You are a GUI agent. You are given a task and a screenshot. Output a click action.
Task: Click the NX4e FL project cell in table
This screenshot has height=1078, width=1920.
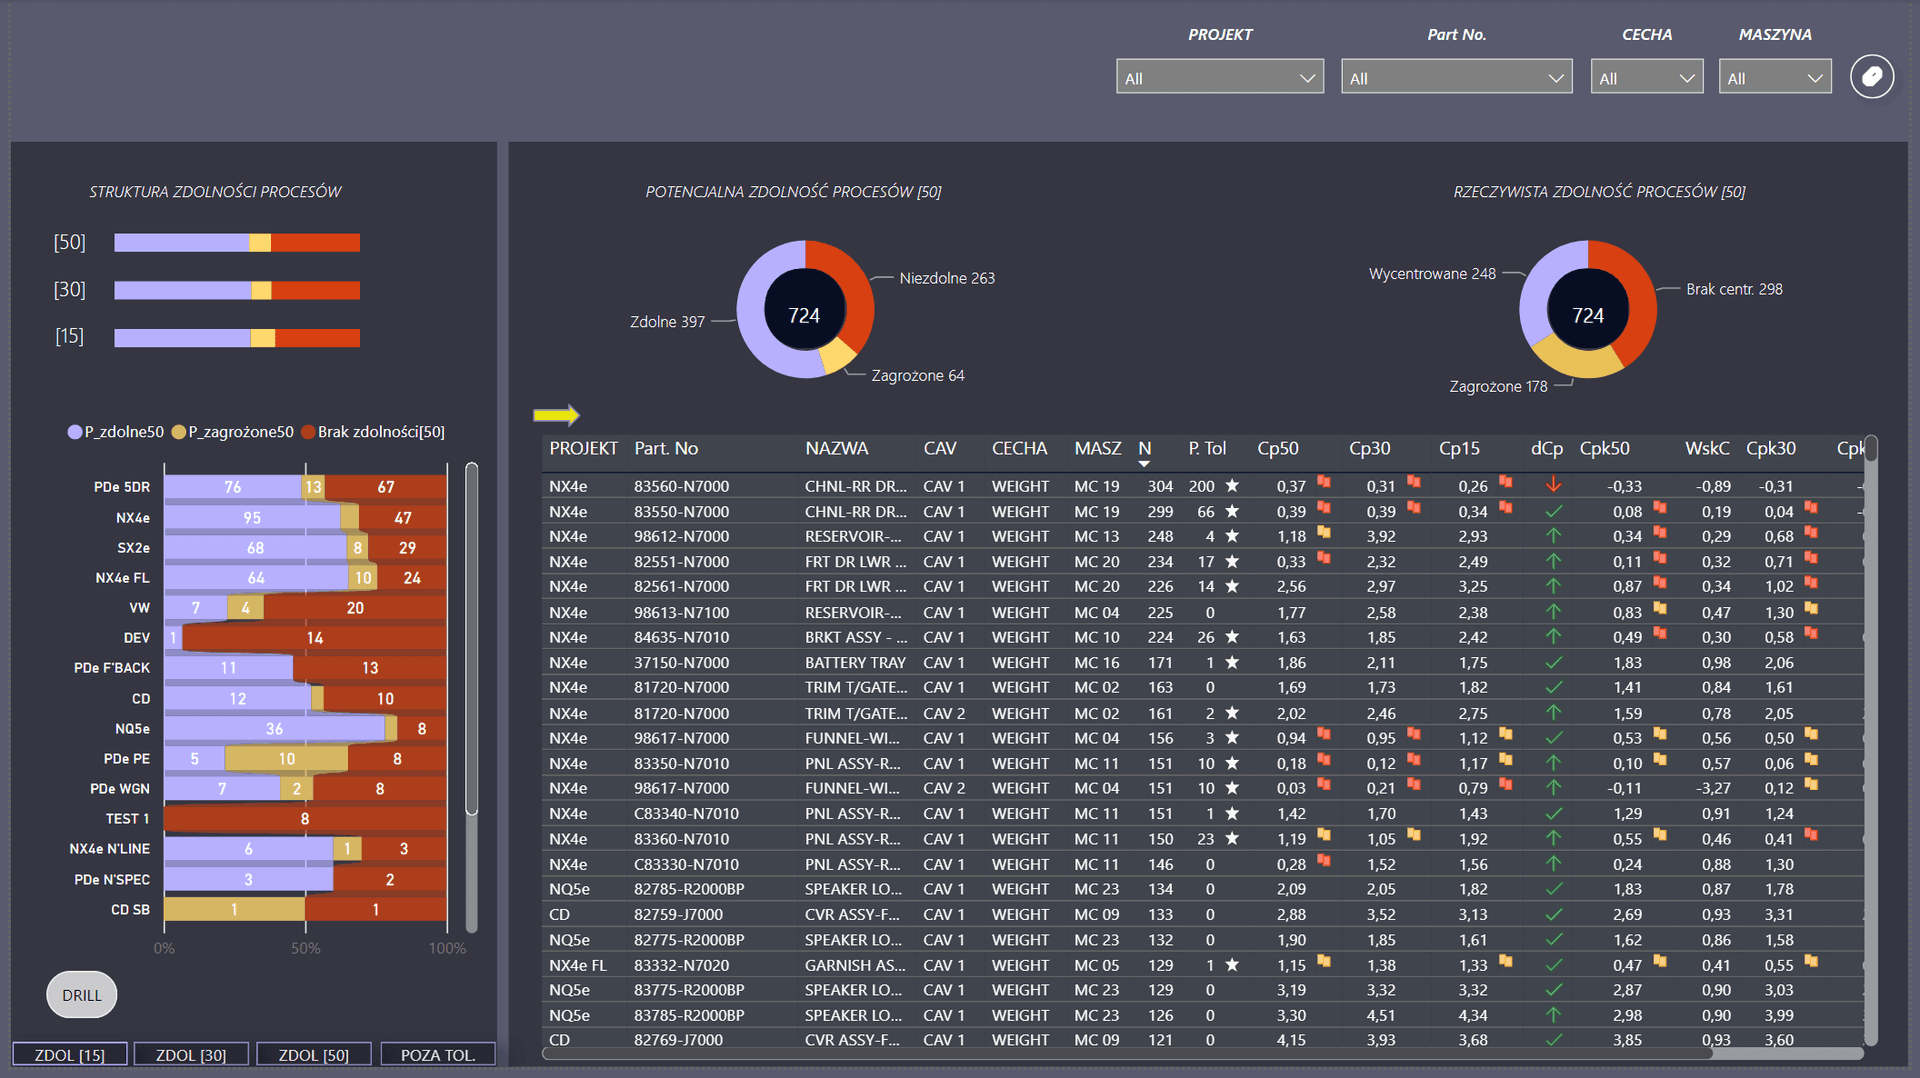click(577, 965)
